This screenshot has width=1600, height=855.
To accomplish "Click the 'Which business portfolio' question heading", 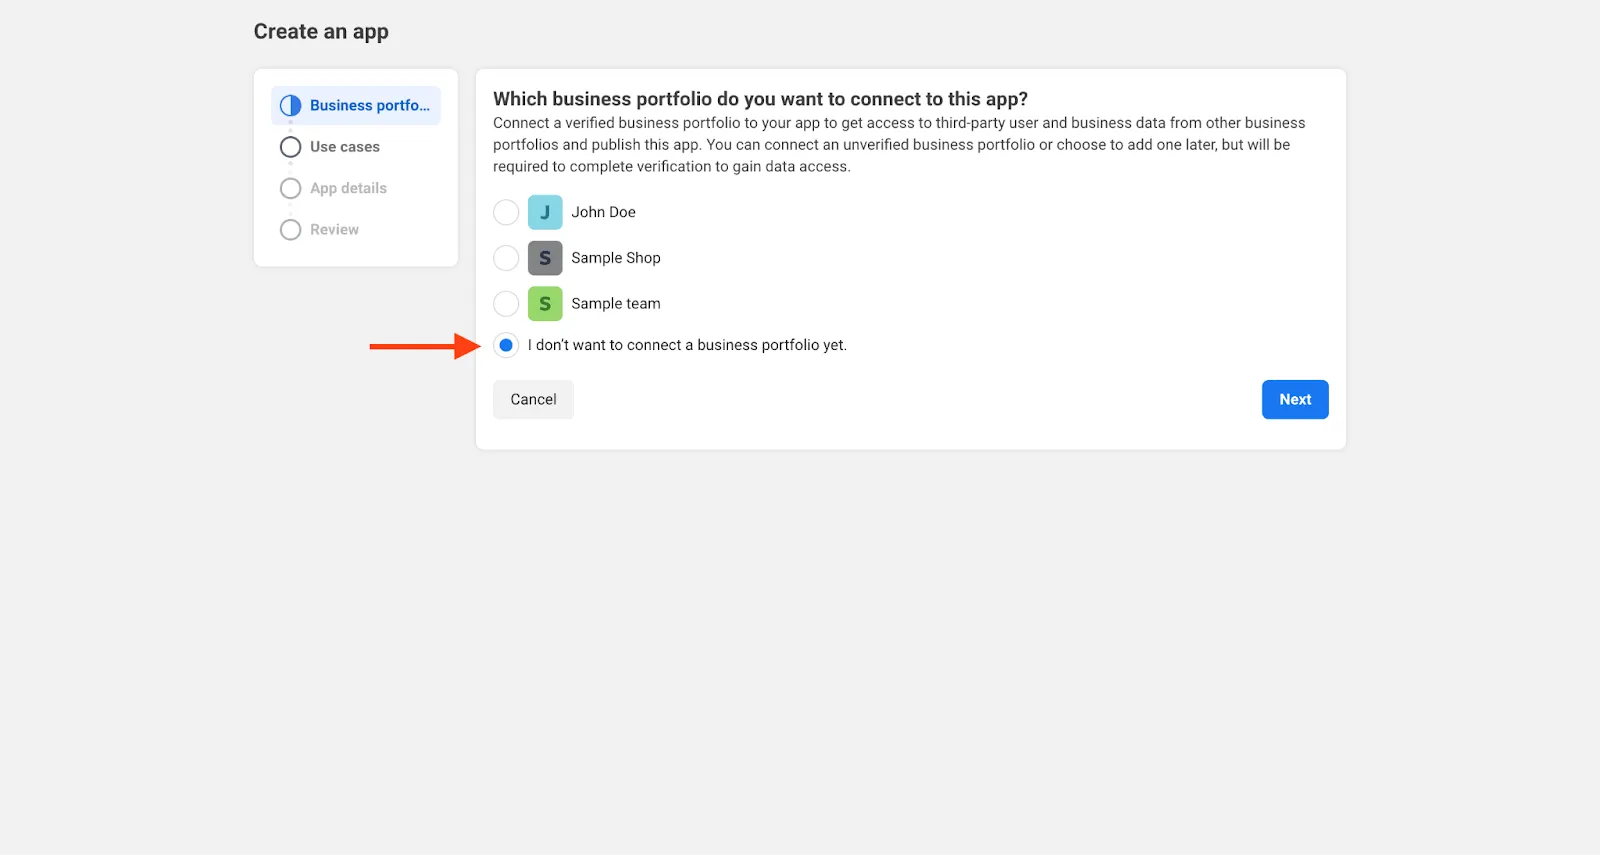I will tap(760, 99).
